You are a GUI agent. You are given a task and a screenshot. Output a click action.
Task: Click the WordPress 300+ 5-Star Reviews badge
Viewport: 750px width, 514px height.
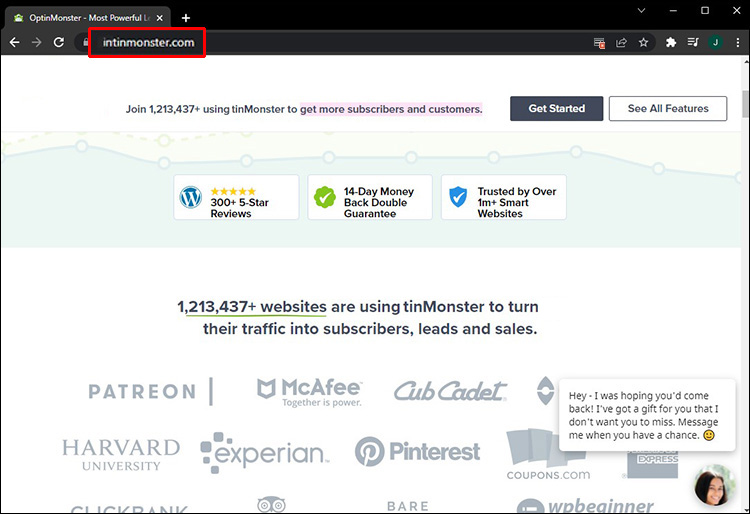pyautogui.click(x=236, y=197)
